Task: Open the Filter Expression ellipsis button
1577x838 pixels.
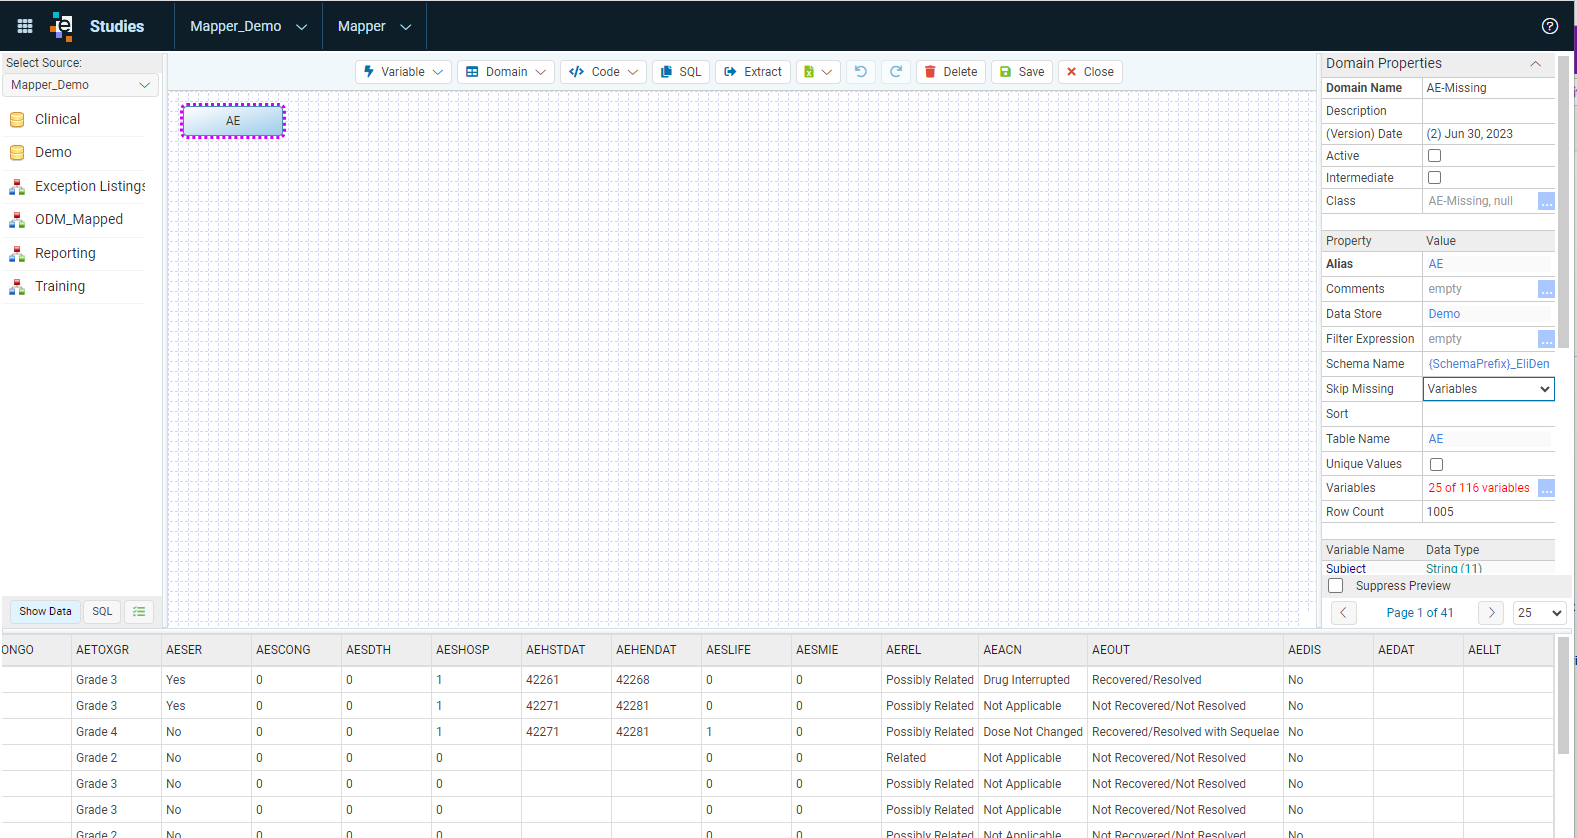Action: point(1546,339)
